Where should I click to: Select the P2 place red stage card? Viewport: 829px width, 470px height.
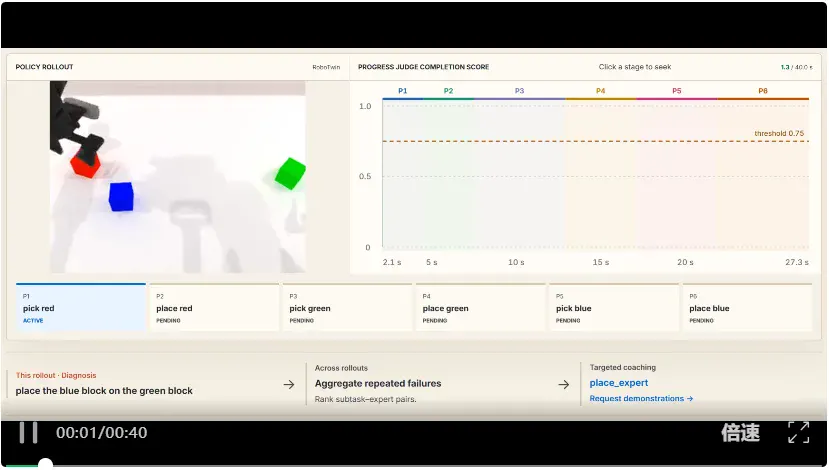click(214, 308)
